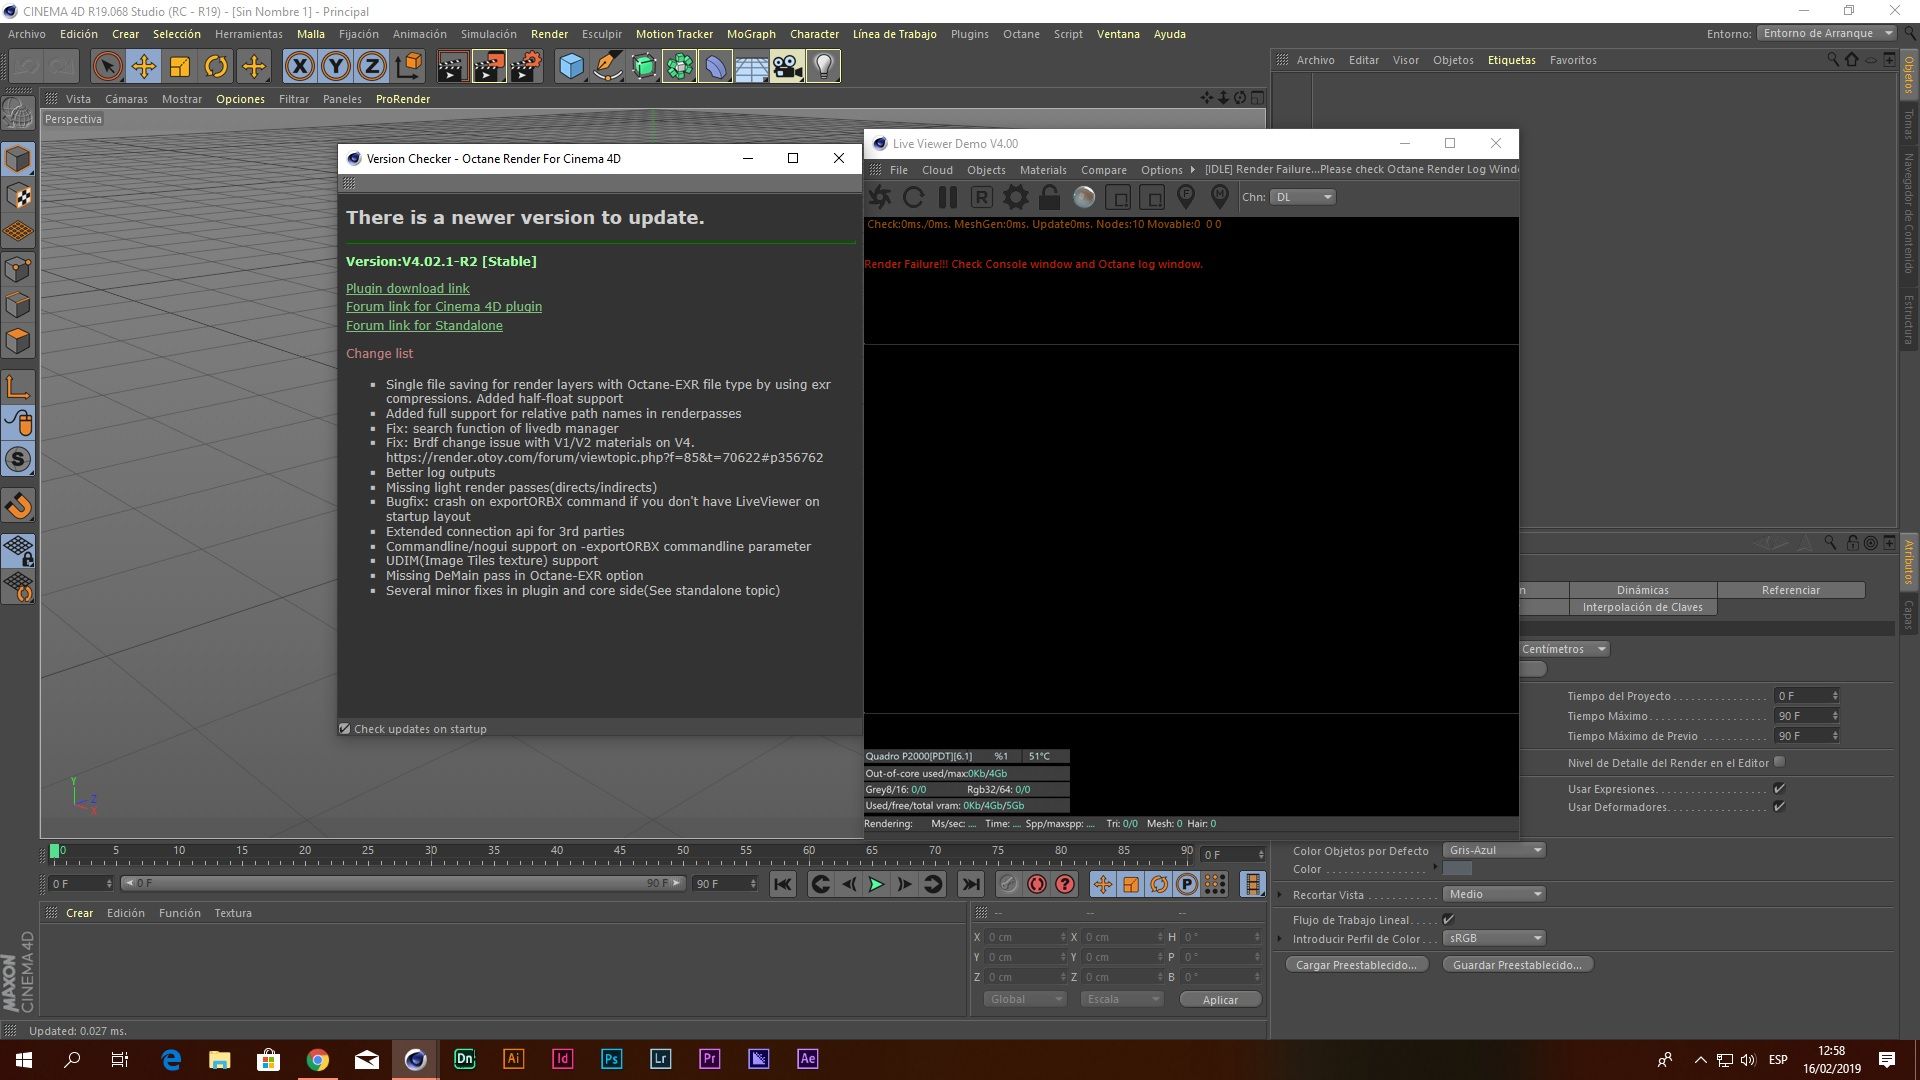Image resolution: width=1920 pixels, height=1080 pixels.
Task: Open Escala size mode dropdown
Action: pyautogui.click(x=1122, y=999)
